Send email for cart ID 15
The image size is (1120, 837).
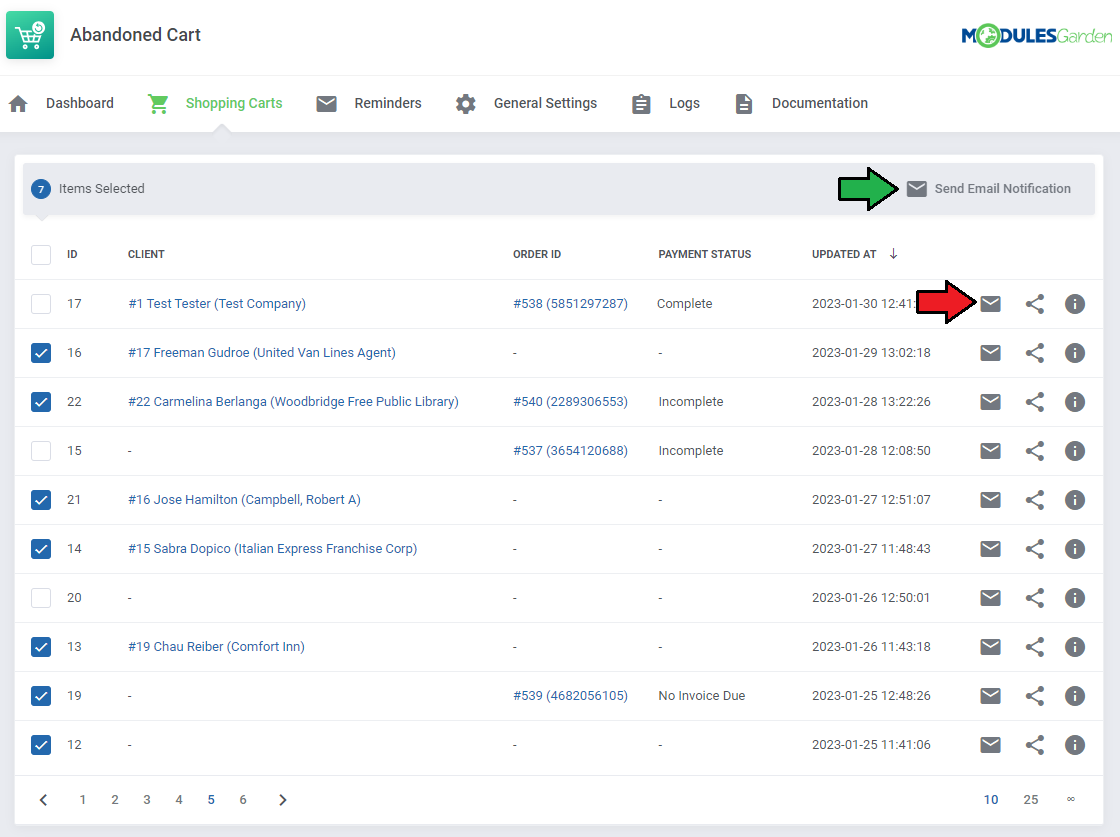(x=990, y=451)
